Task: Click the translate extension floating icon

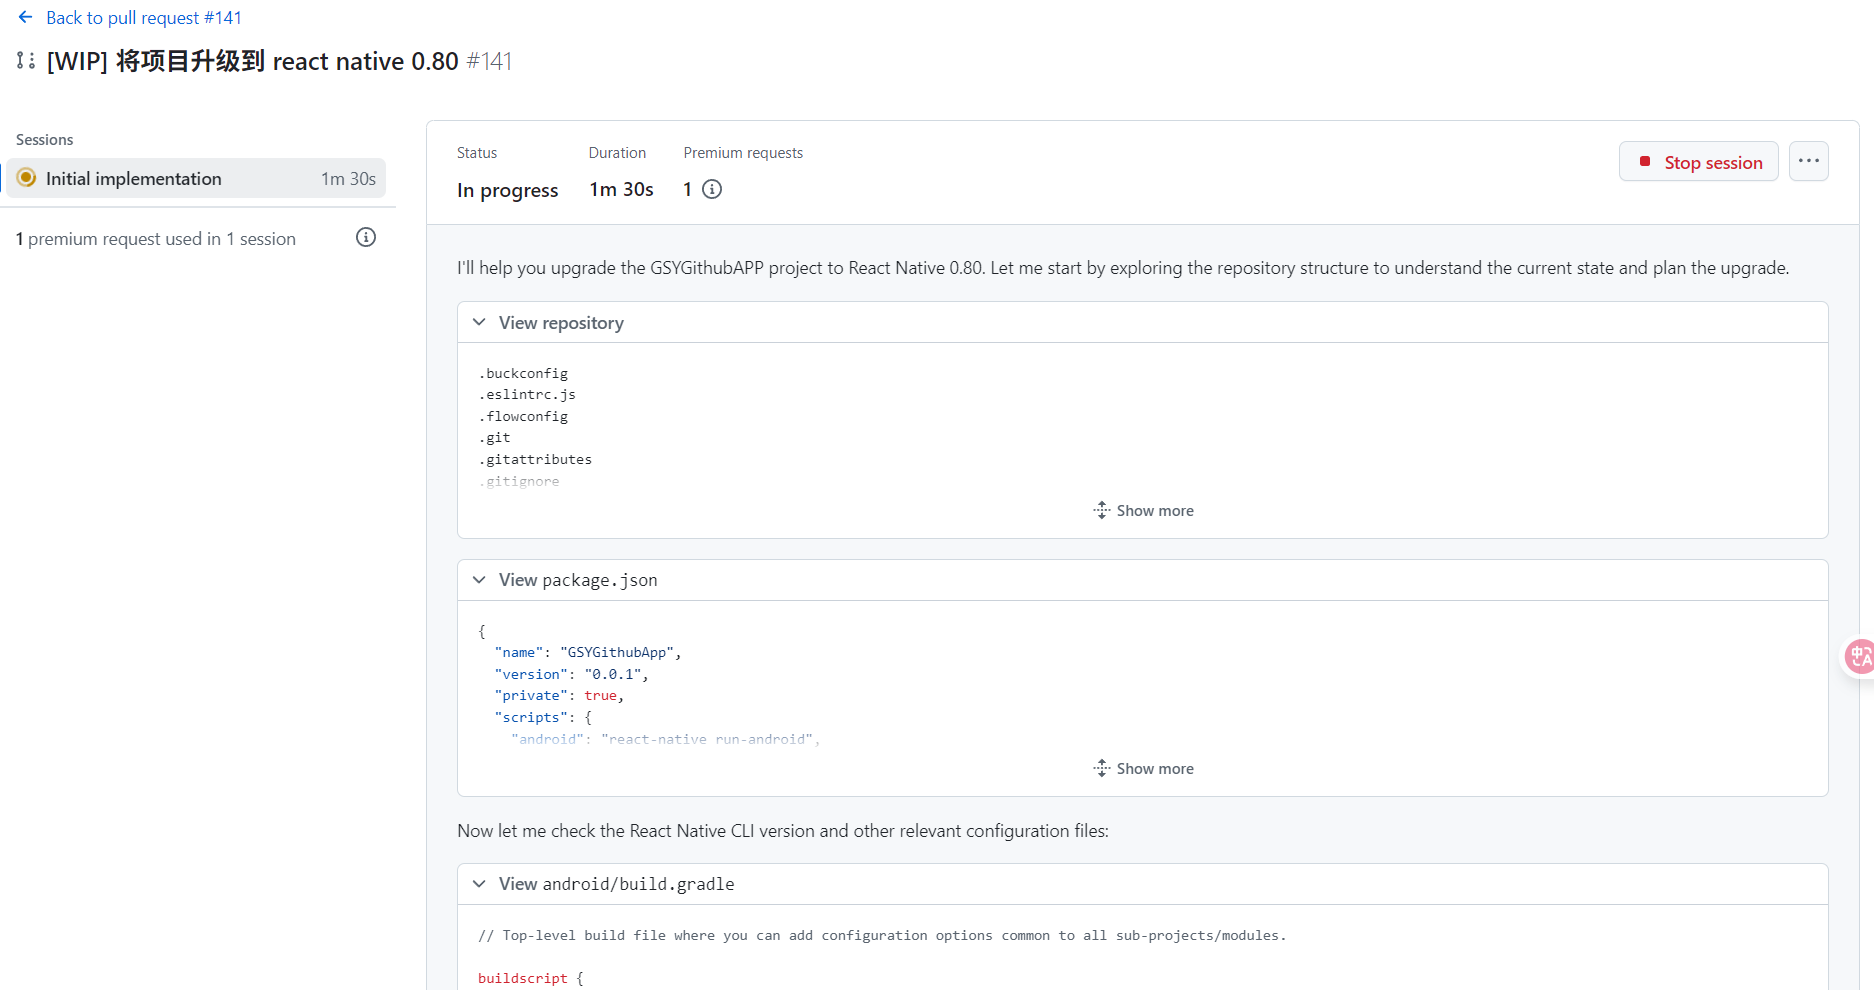Action: click(x=1859, y=656)
